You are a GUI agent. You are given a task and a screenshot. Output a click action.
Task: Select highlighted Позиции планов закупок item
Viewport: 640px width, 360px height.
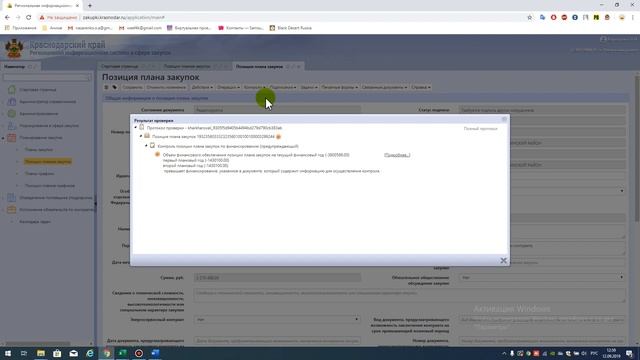tap(48, 162)
